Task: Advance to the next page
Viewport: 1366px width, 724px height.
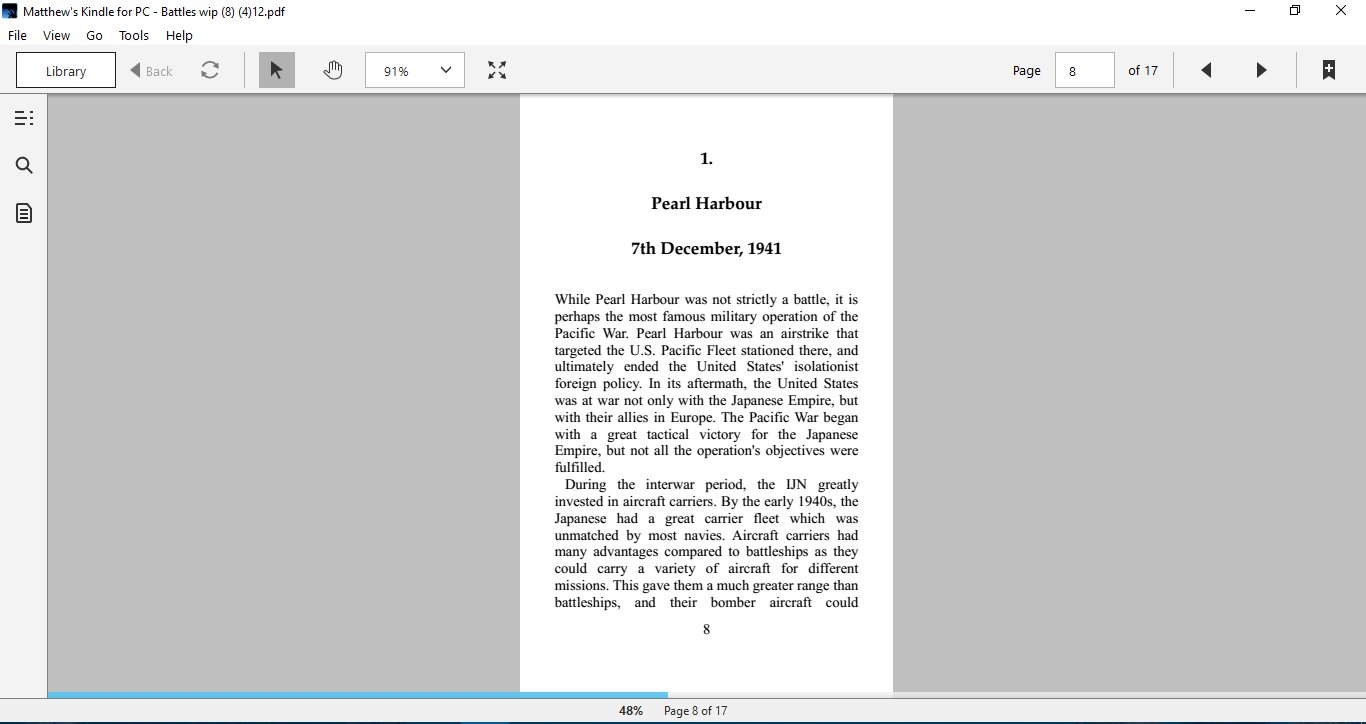Action: [x=1261, y=70]
